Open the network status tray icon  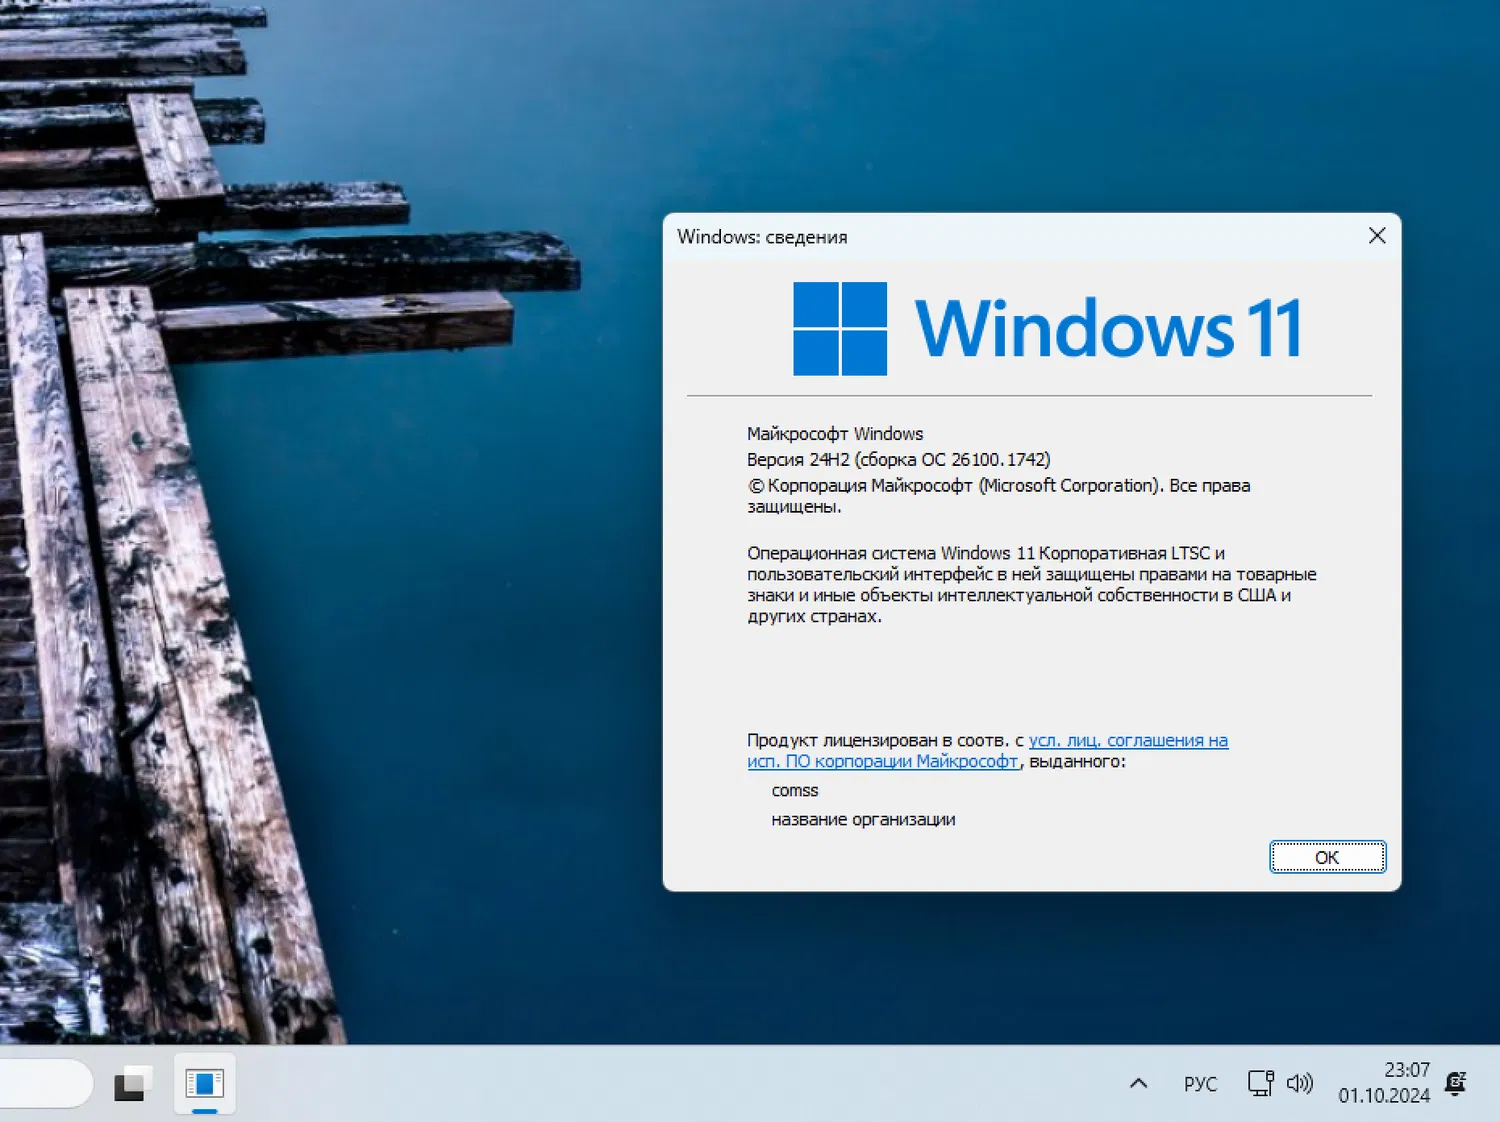pos(1260,1083)
